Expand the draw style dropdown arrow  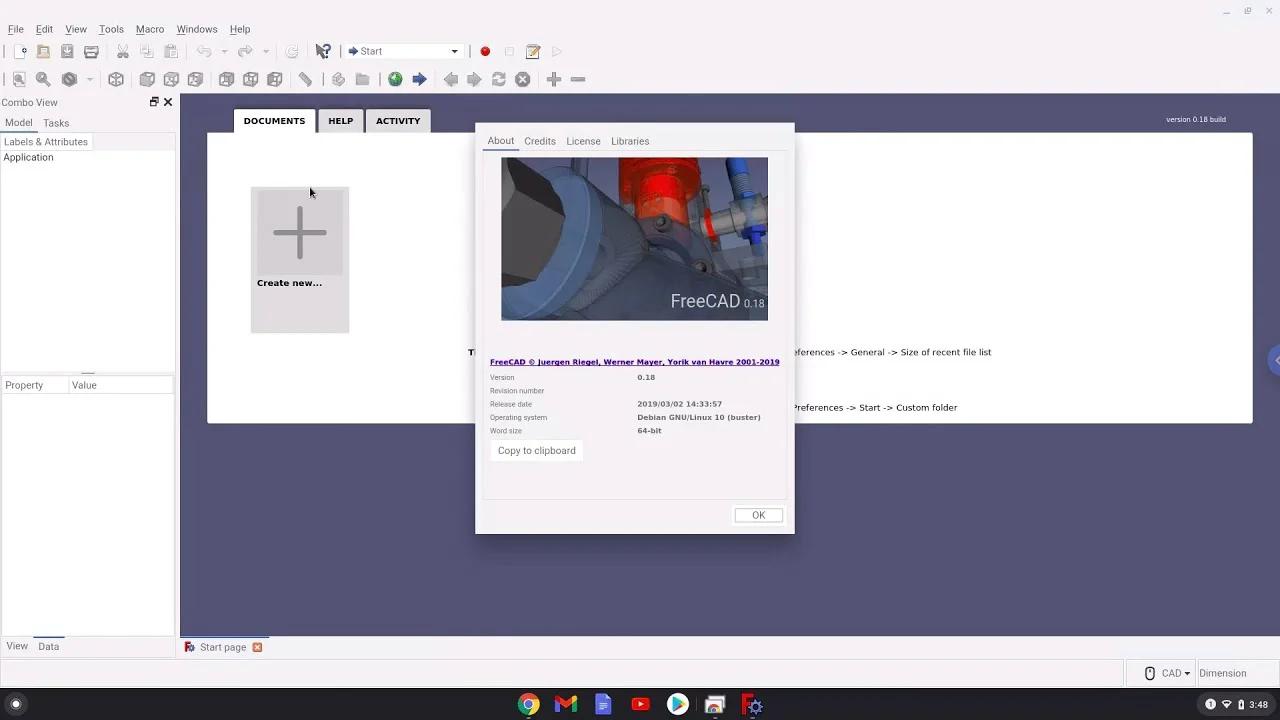(88, 80)
